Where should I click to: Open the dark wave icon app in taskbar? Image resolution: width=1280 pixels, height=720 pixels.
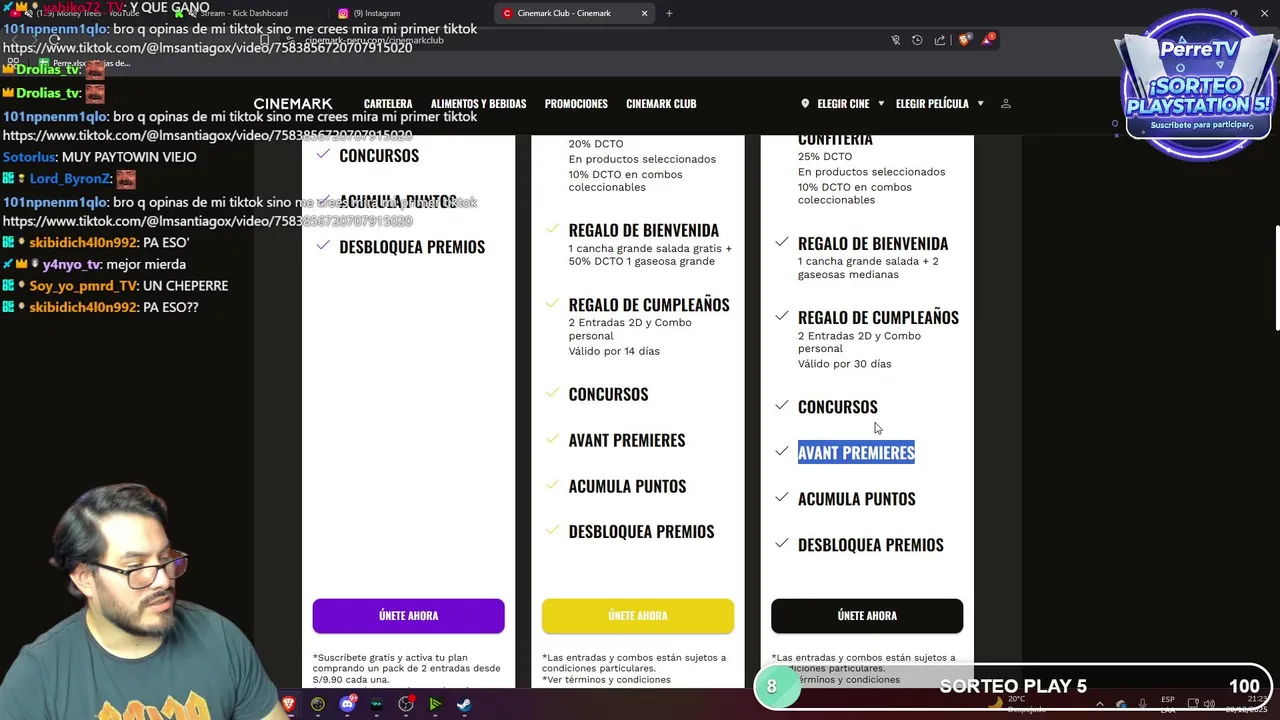(x=376, y=704)
